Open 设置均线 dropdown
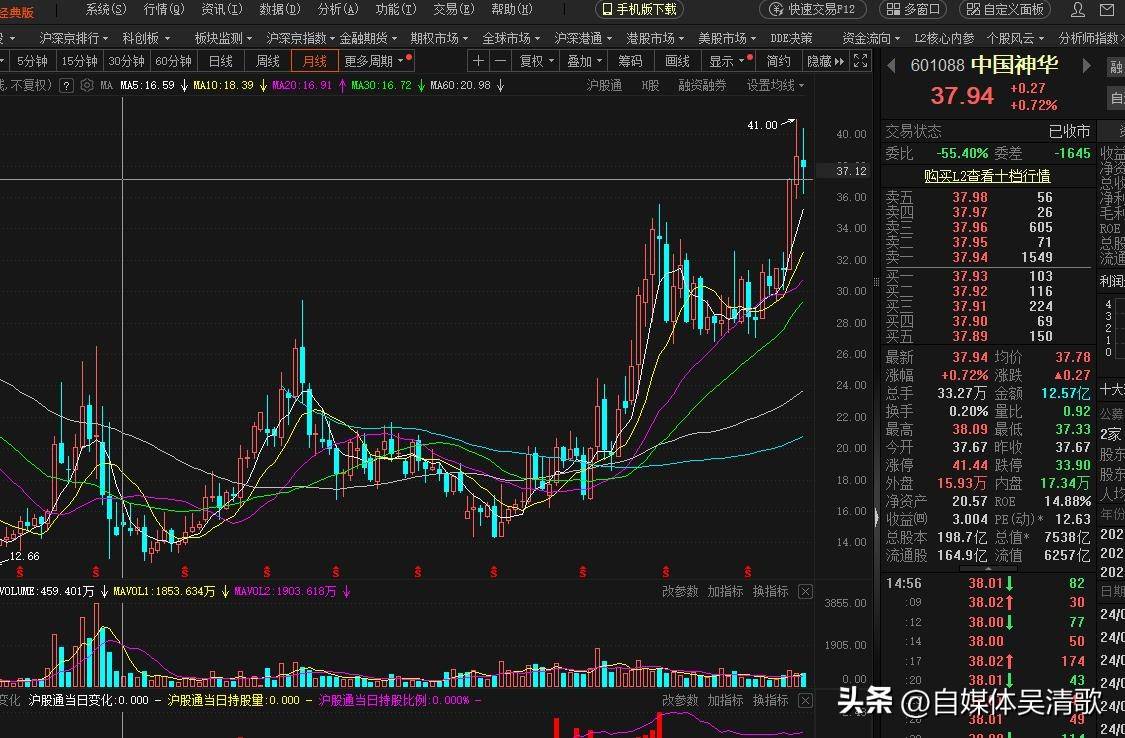The width and height of the screenshot is (1125, 738). pyautogui.click(x=775, y=85)
